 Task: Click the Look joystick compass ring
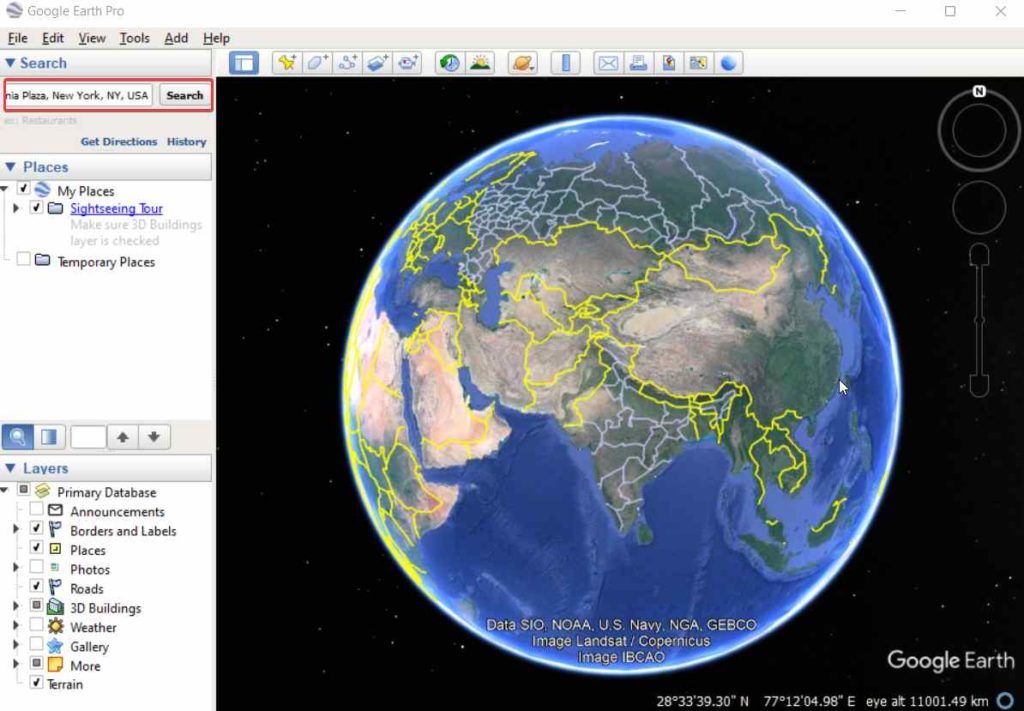[x=979, y=131]
